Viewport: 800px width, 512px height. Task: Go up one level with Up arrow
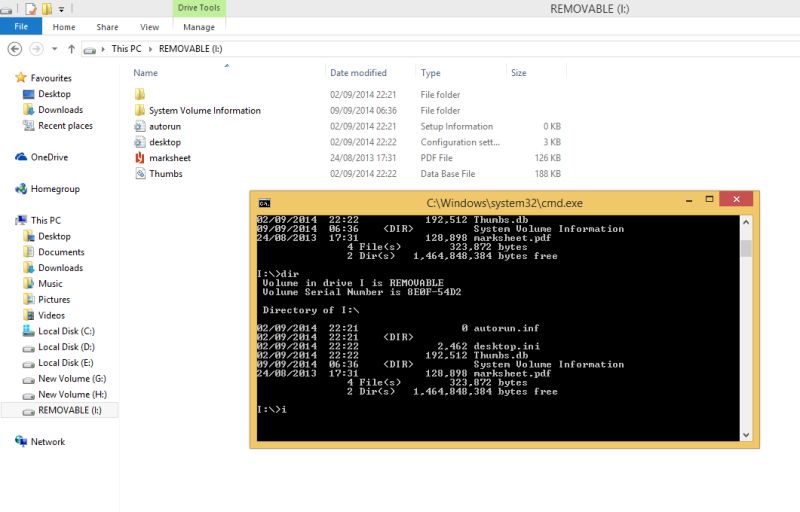[x=71, y=49]
